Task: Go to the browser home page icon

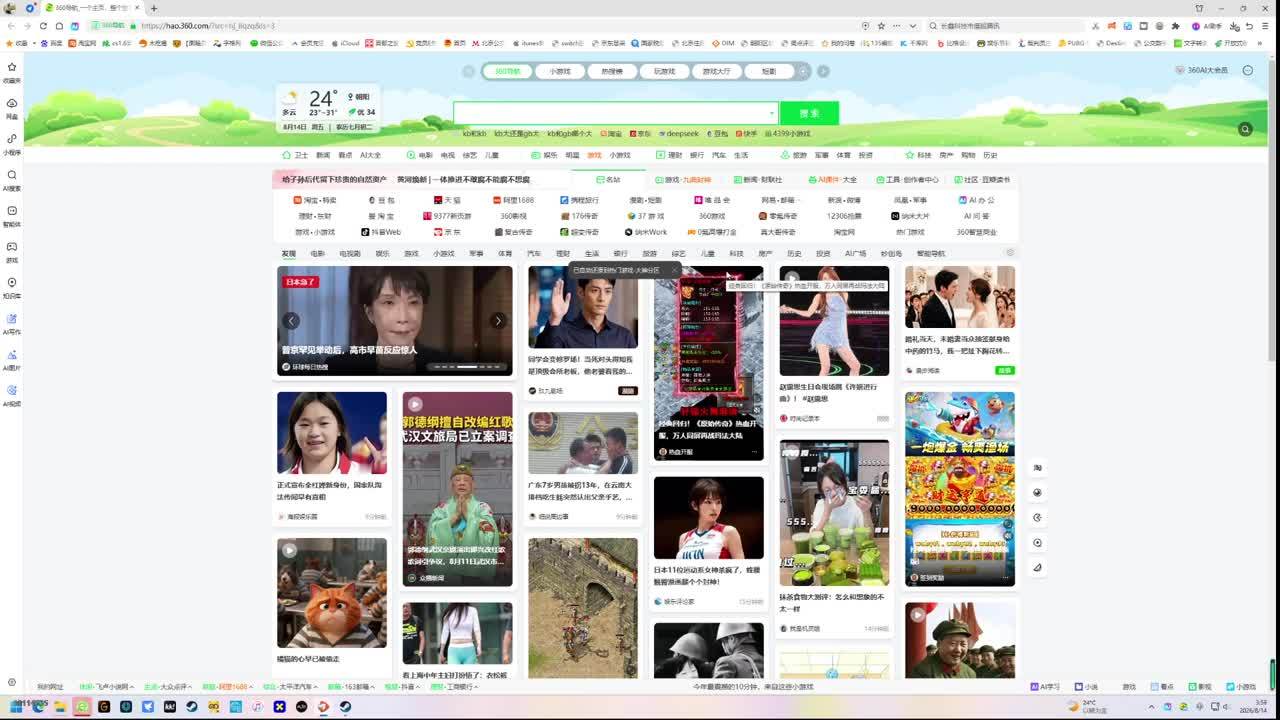Action: (59, 26)
